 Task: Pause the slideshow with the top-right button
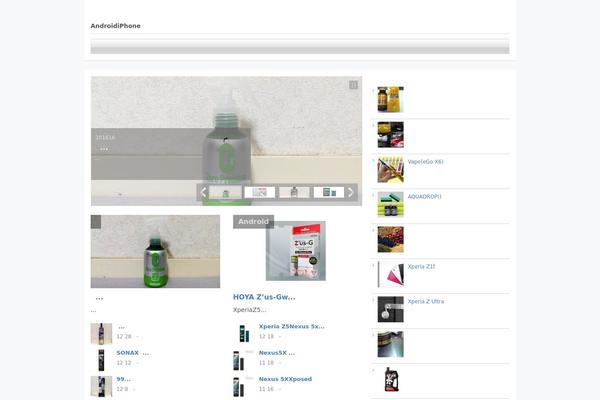point(353,85)
